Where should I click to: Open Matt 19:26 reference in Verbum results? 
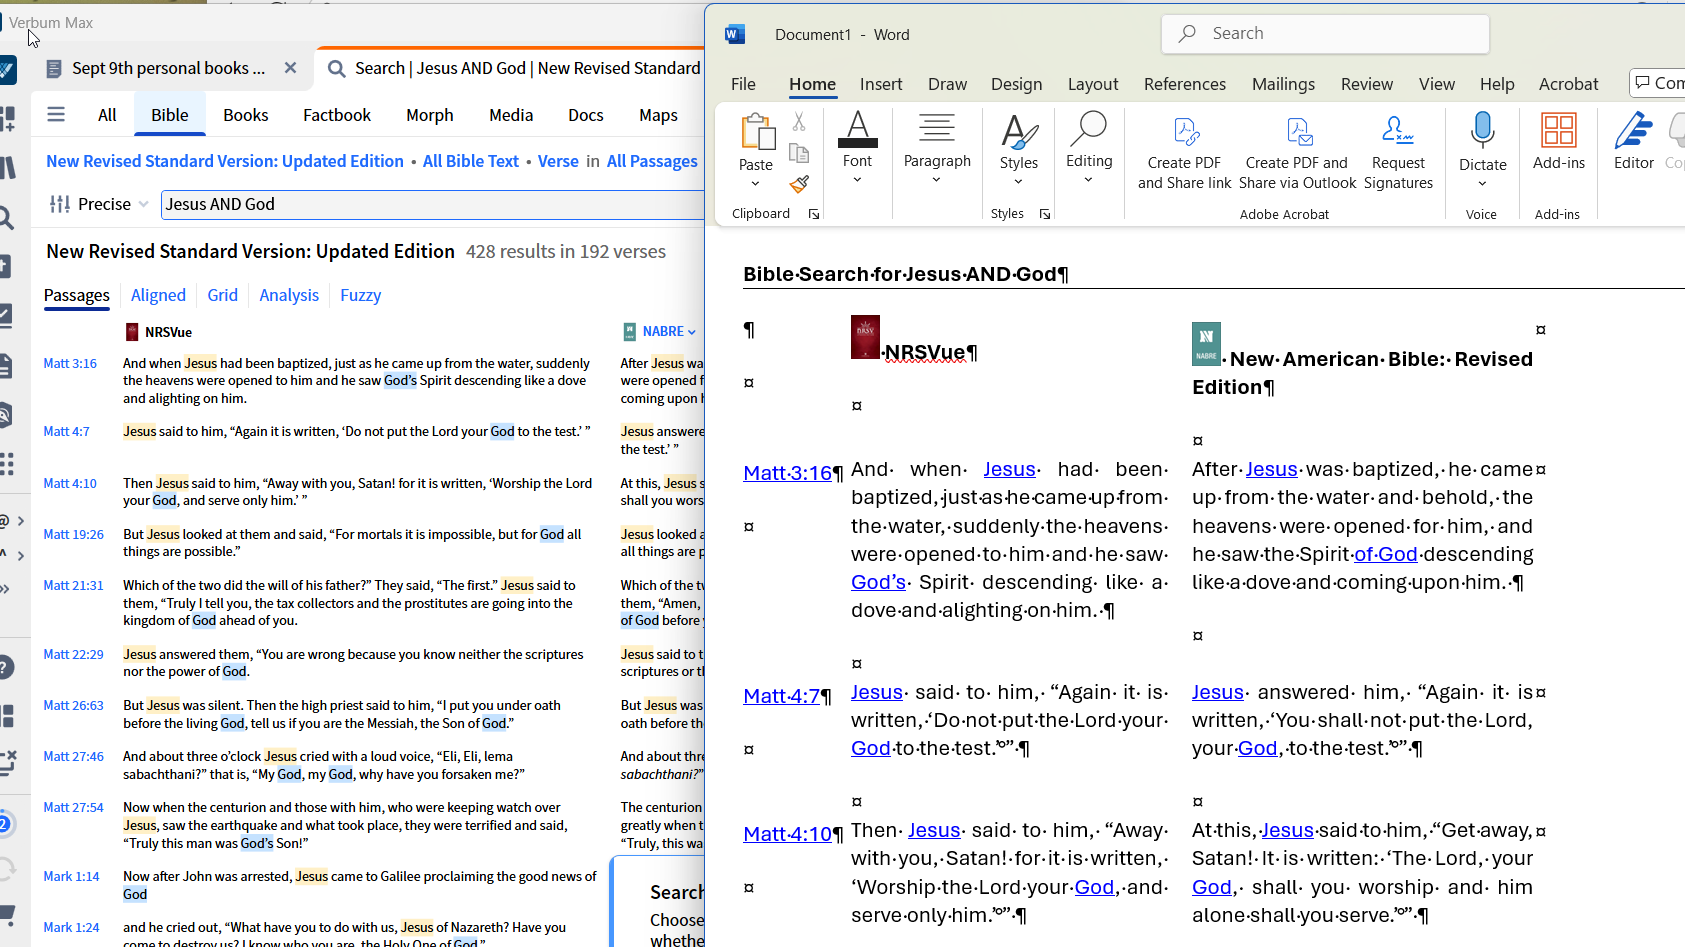coord(73,535)
